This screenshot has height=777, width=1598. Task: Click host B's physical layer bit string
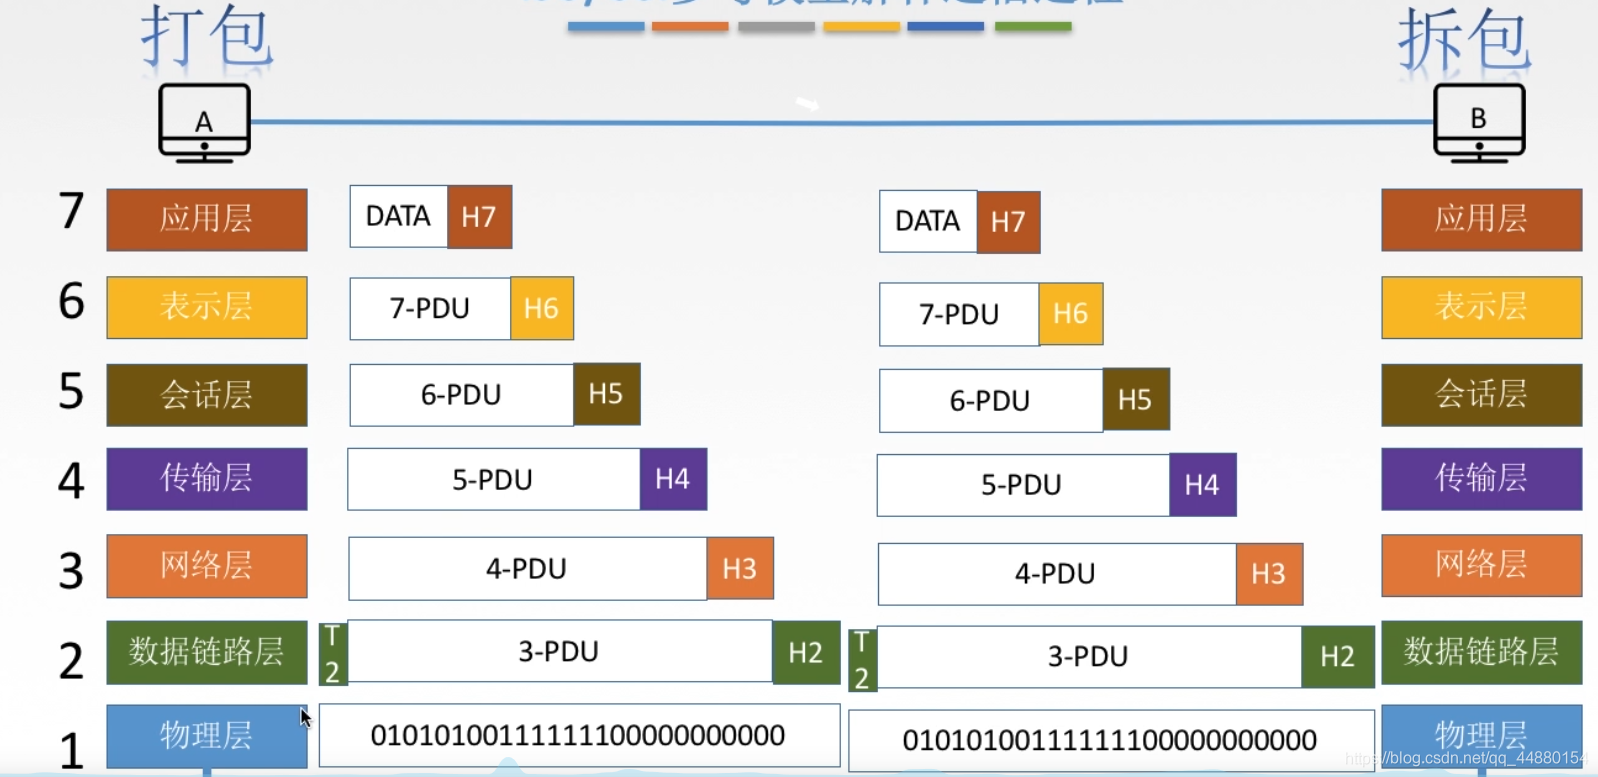point(1112,741)
